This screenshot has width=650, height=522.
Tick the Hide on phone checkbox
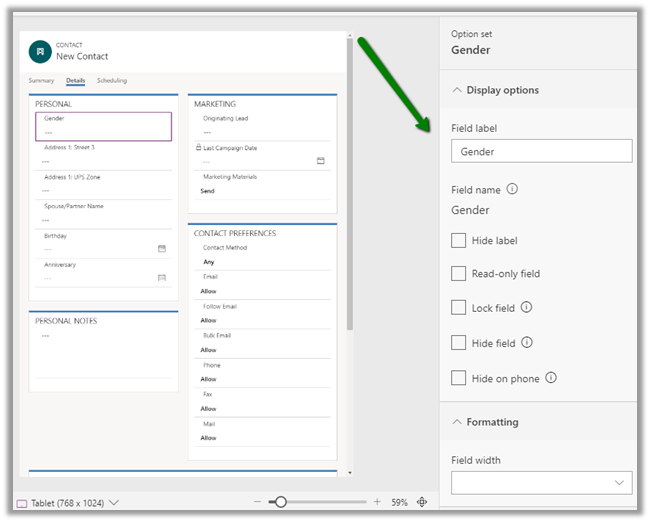pos(459,378)
